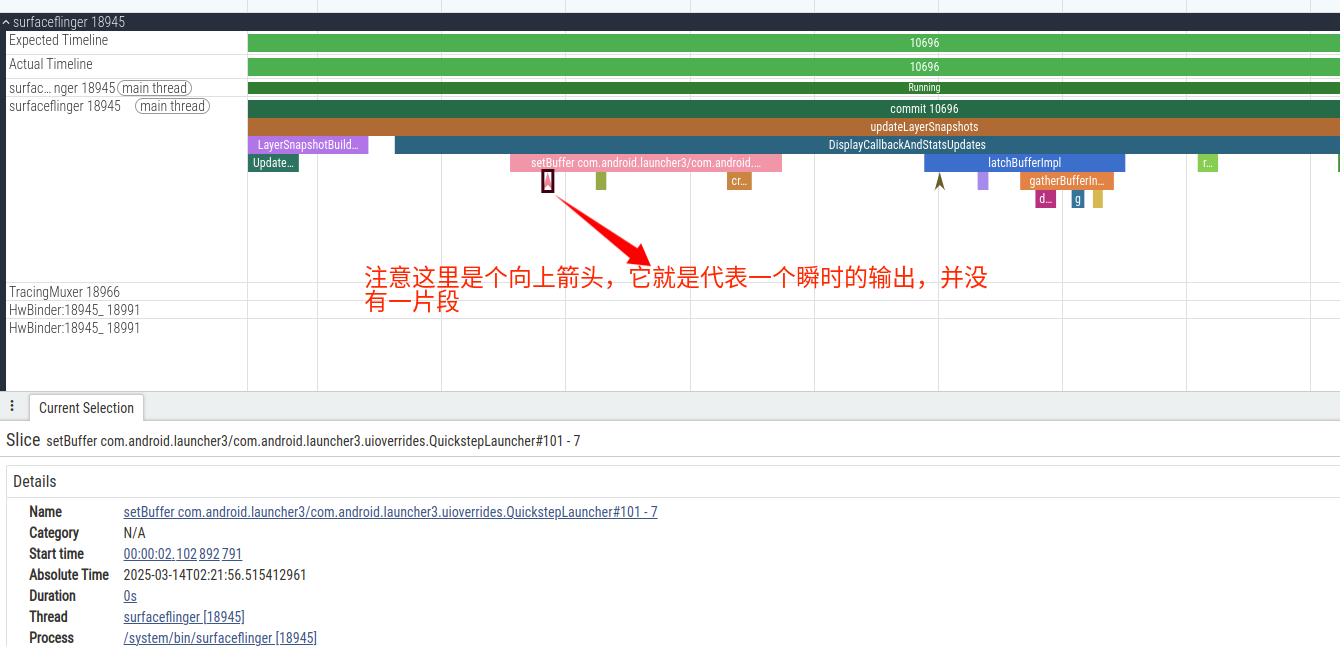Click the olive slice under setBuffer

point(601,181)
